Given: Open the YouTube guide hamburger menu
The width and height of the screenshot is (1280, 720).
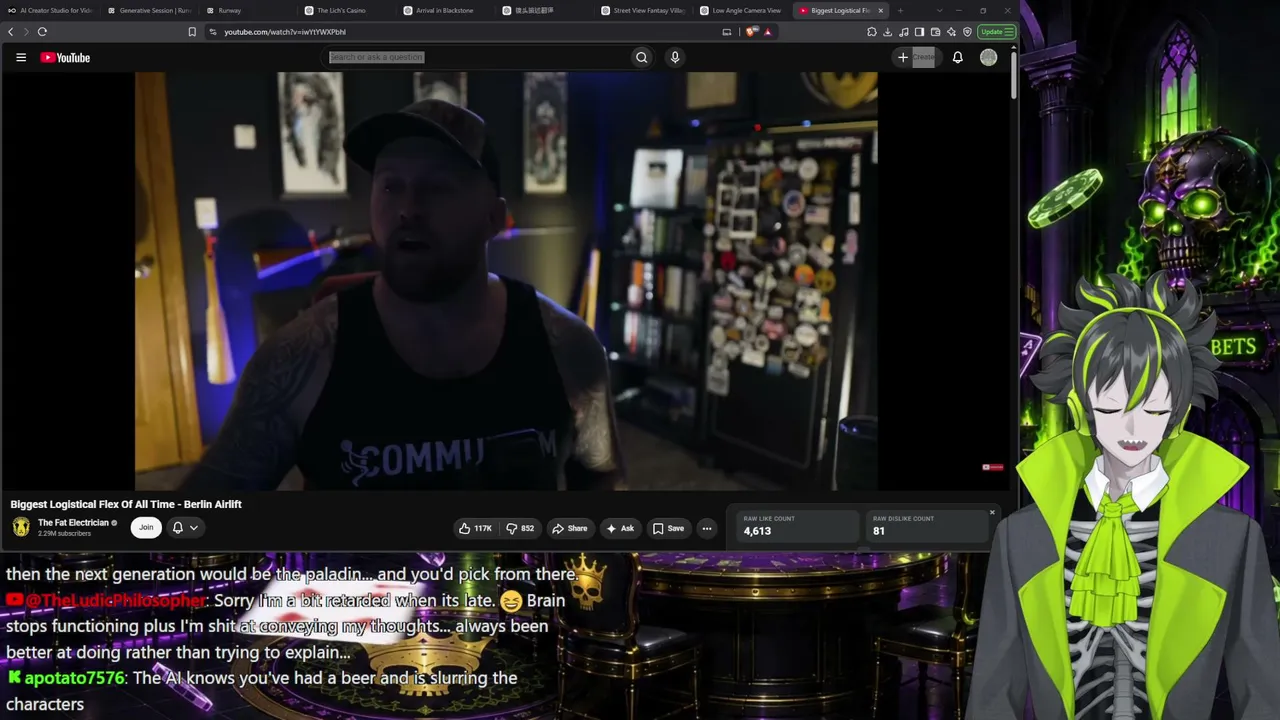Looking at the screenshot, I should click(21, 57).
